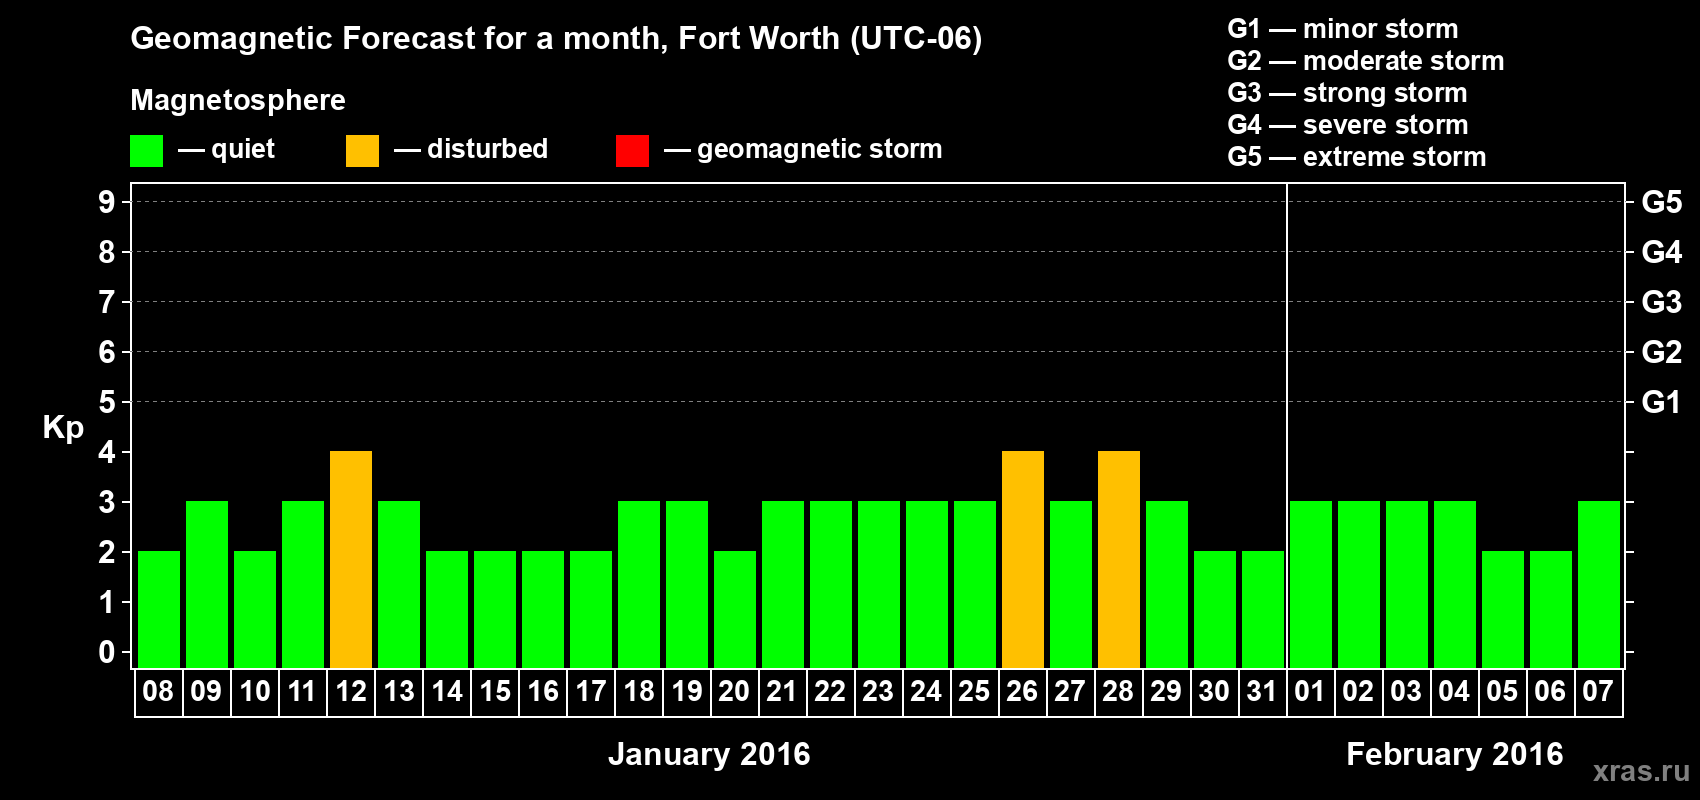Viewport: 1700px width, 800px height.
Task: Click the date label 05 in February
Action: pyautogui.click(x=1503, y=692)
